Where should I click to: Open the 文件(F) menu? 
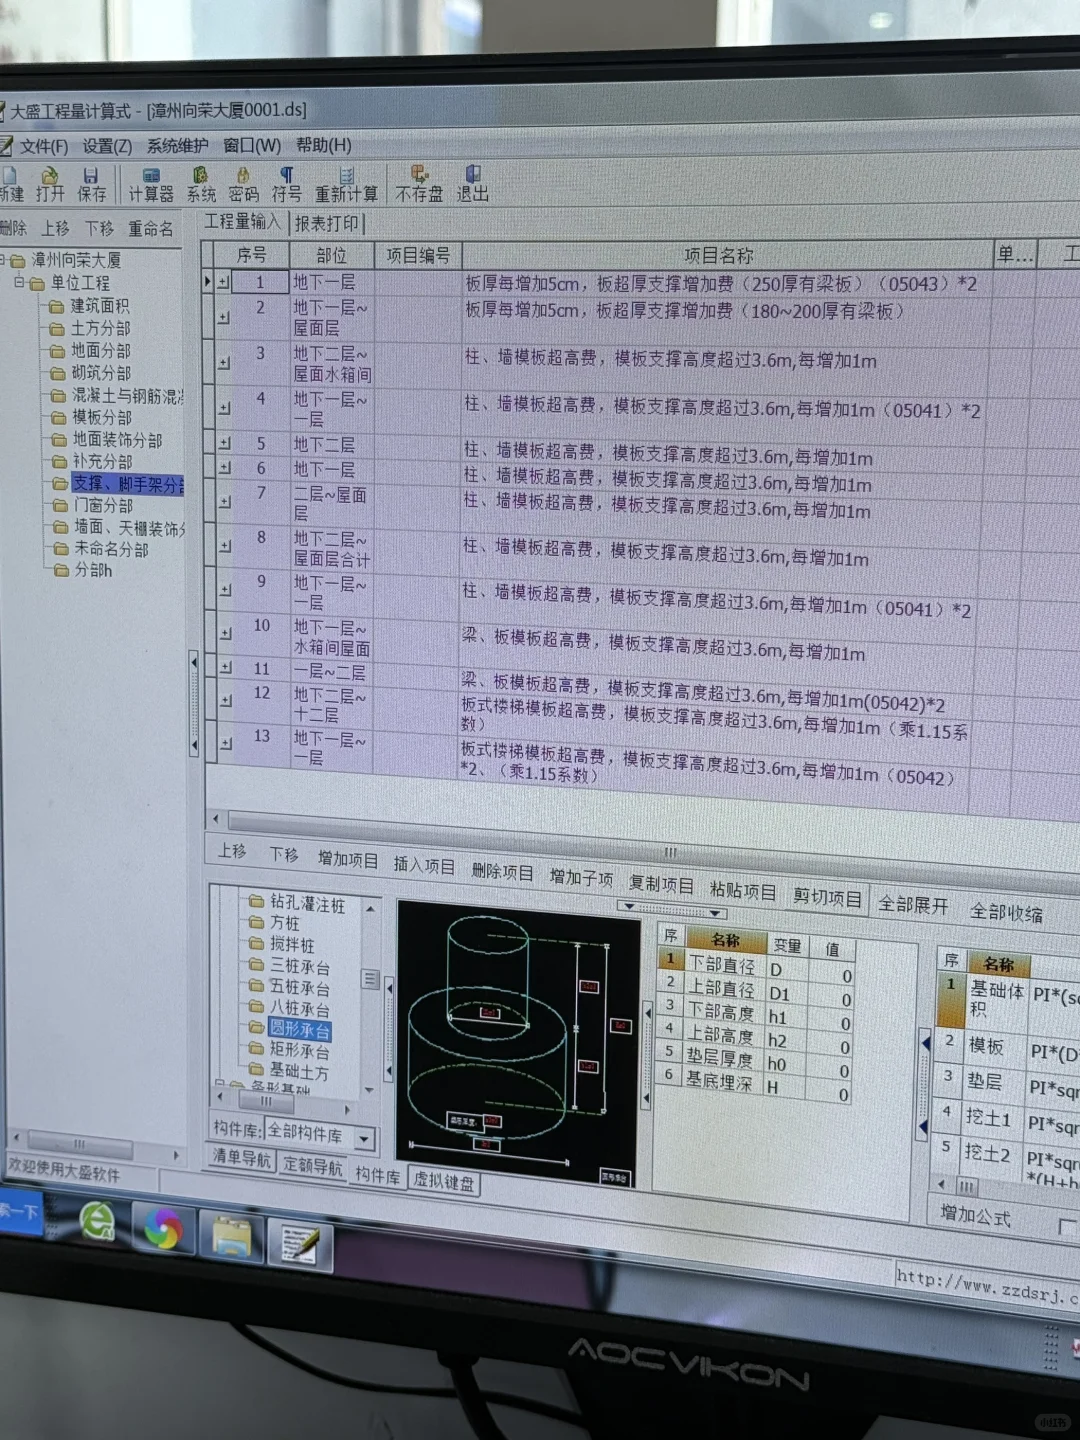click(x=43, y=146)
